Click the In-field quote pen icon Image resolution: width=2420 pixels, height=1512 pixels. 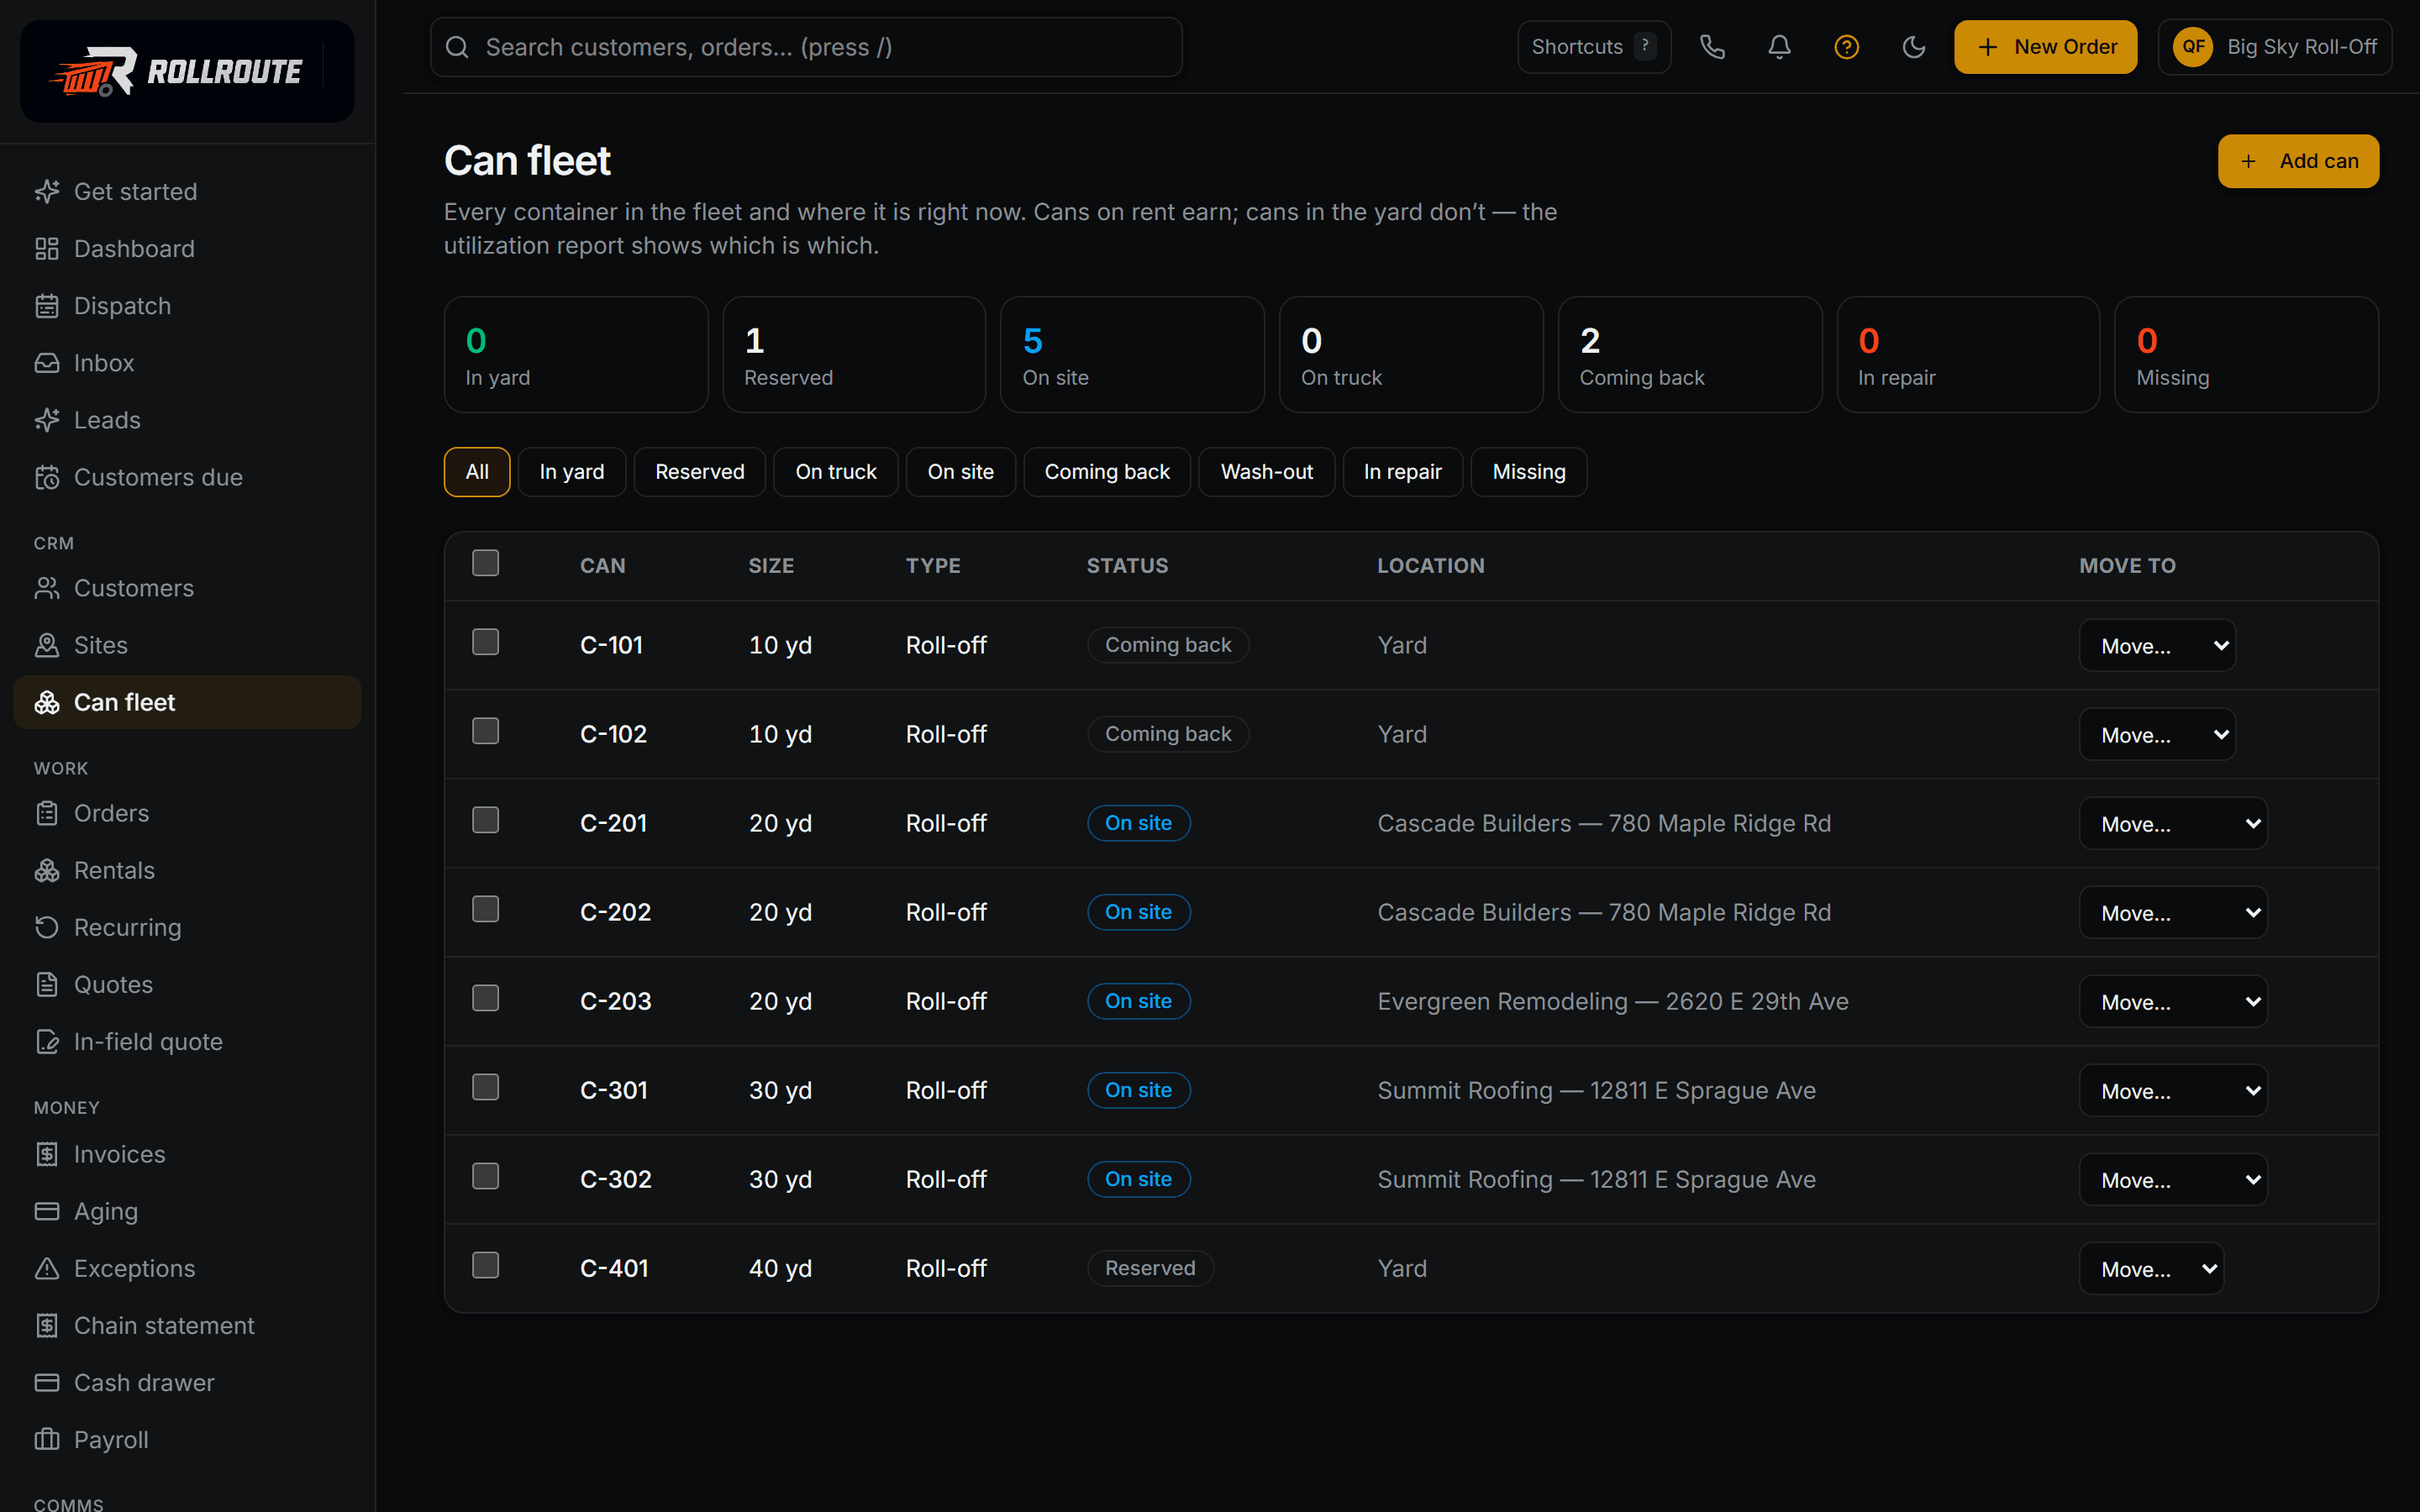pyautogui.click(x=47, y=1040)
